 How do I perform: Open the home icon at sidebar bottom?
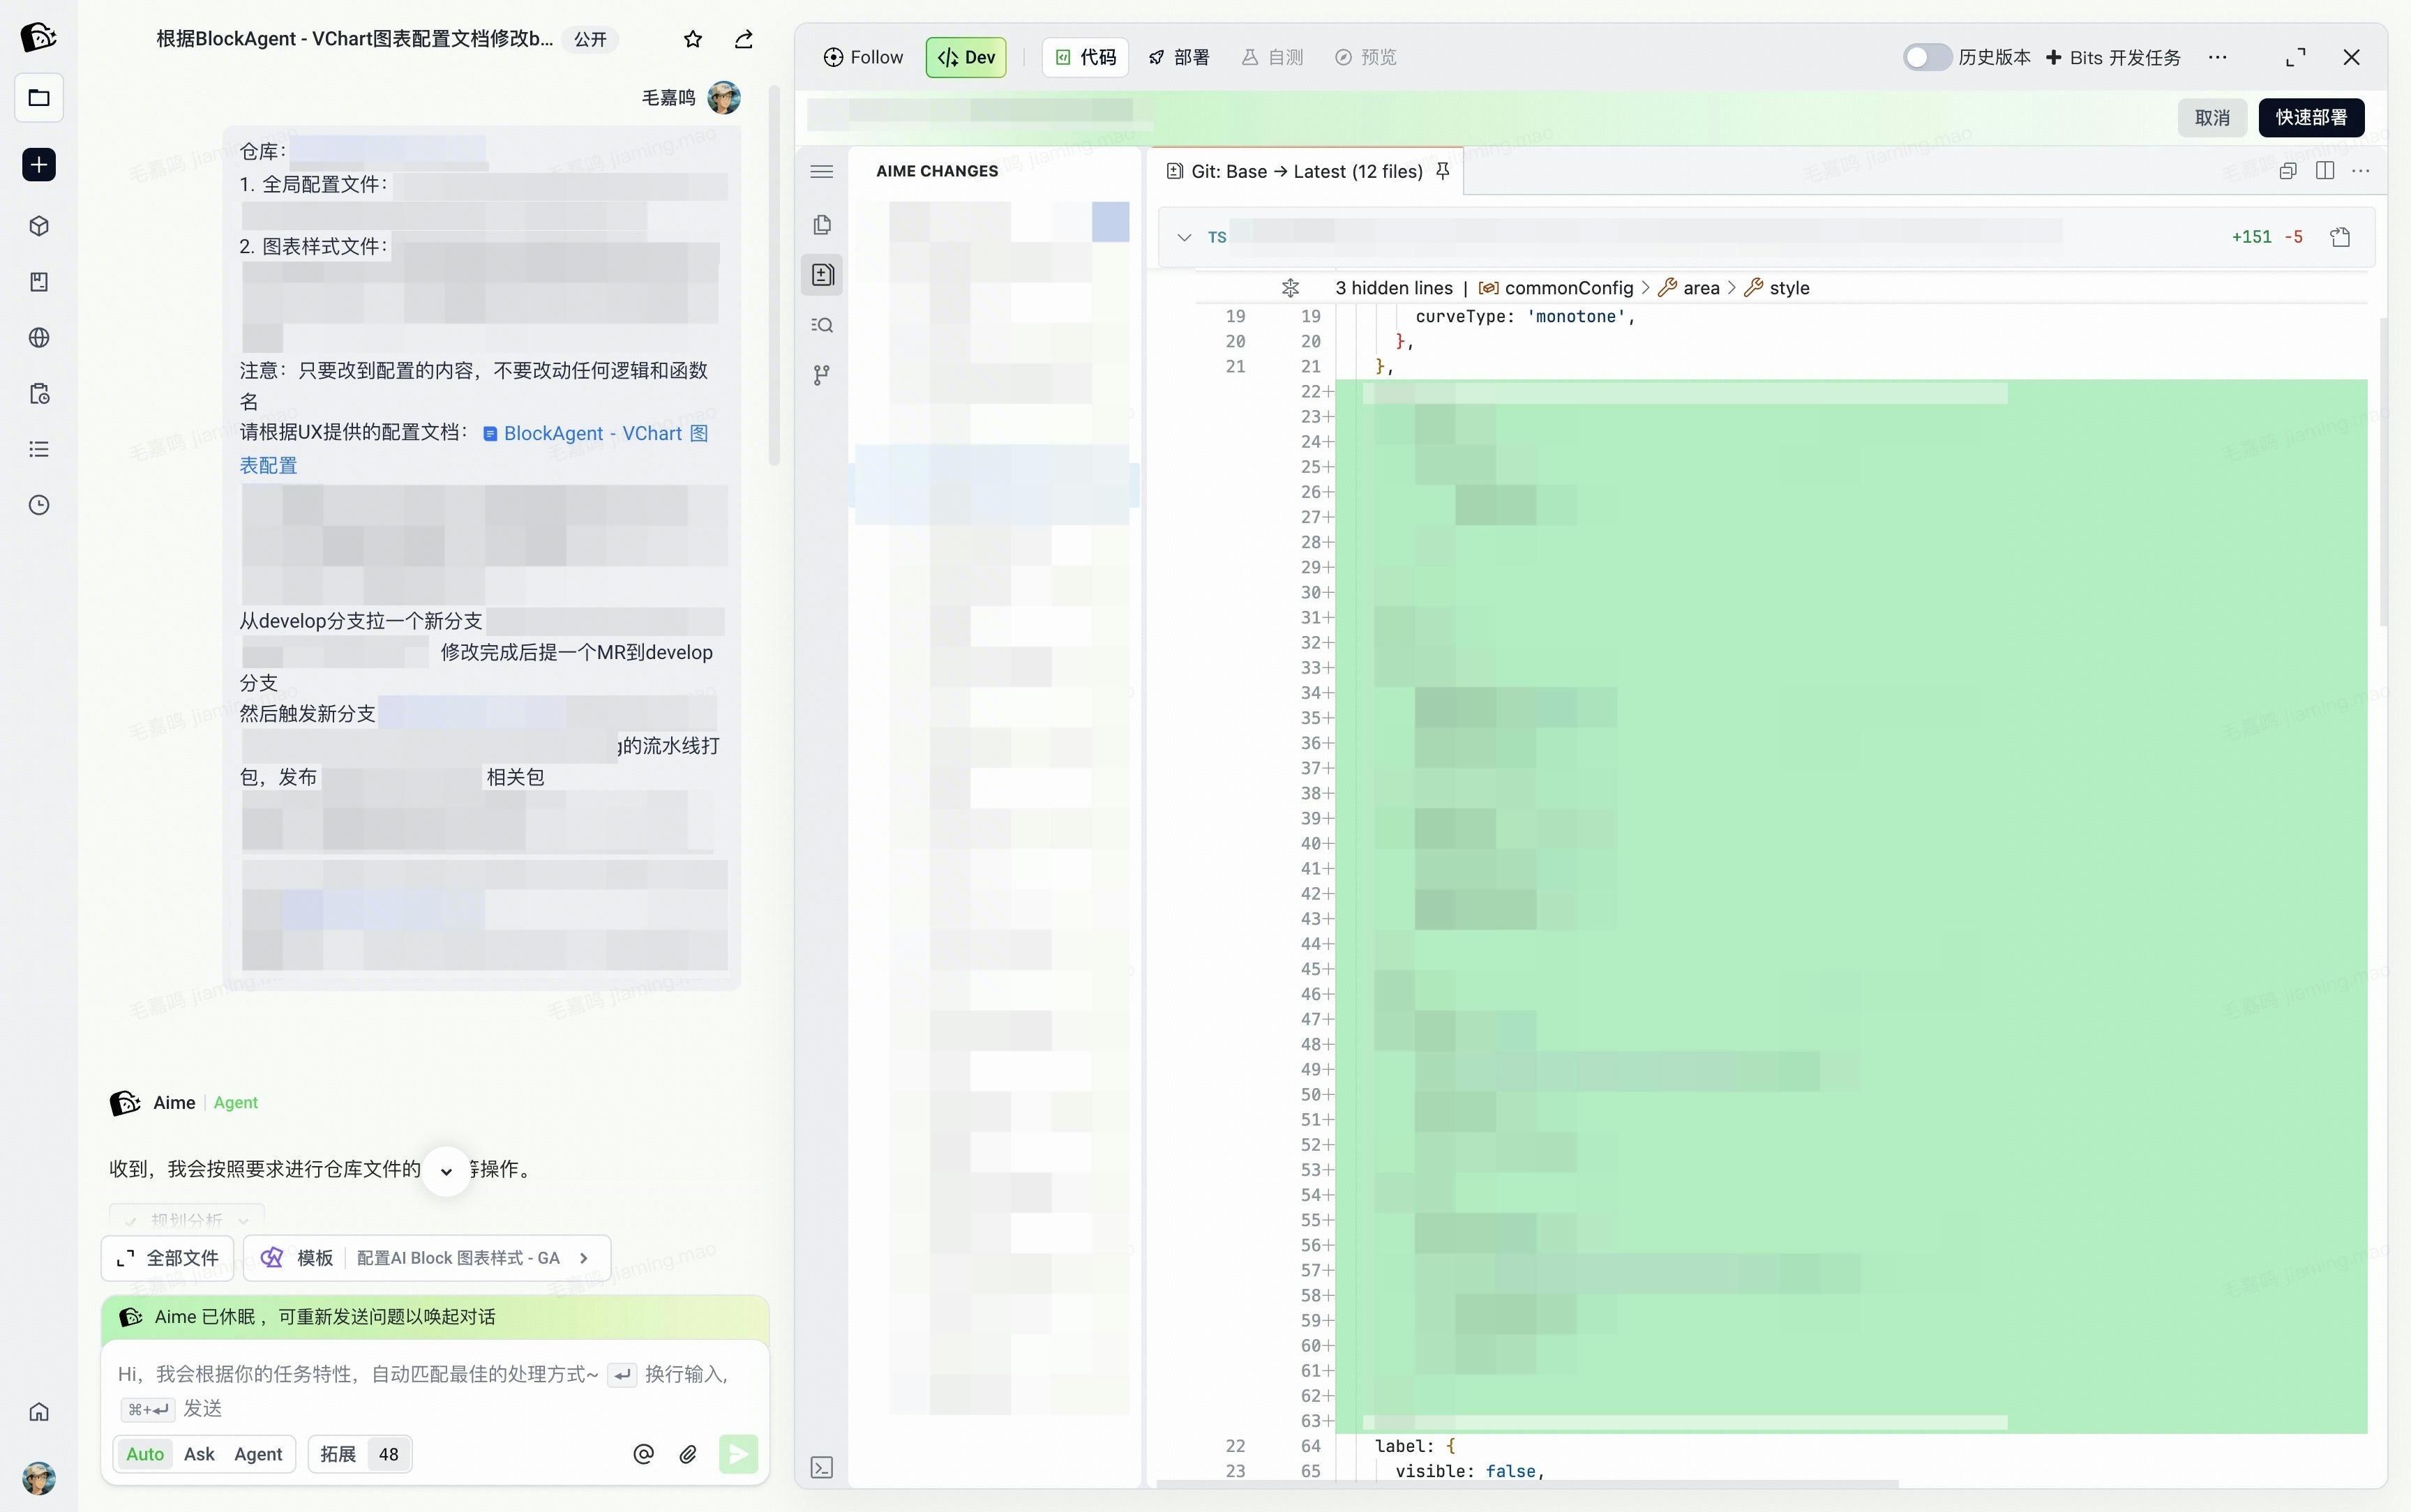tap(39, 1412)
